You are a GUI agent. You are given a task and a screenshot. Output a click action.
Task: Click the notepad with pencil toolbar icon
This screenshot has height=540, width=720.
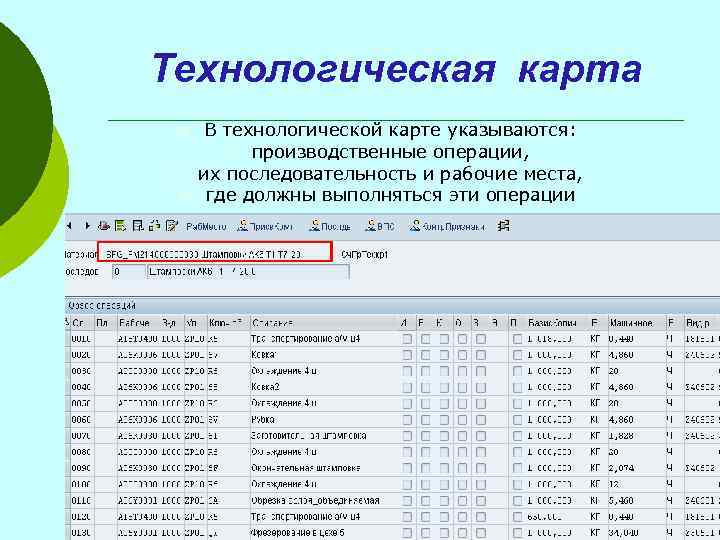tap(172, 226)
